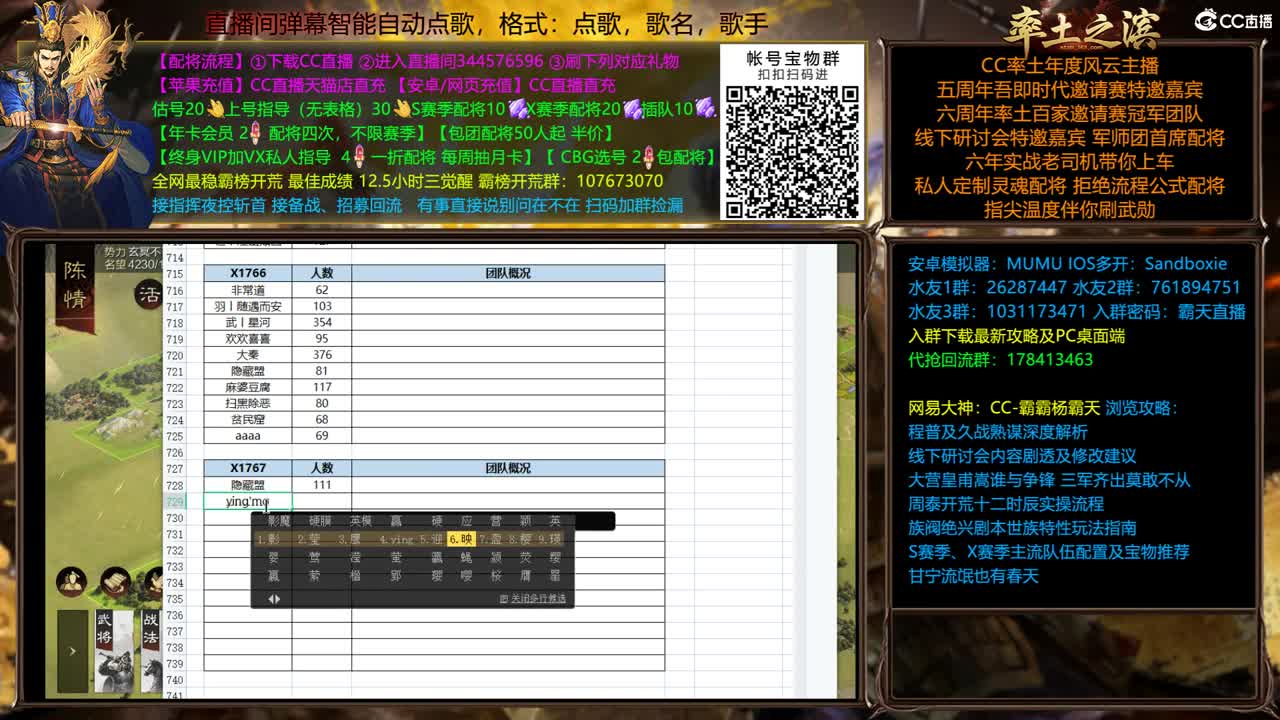Click the 帐号宝物群 QR code

pyautogui.click(x=792, y=152)
